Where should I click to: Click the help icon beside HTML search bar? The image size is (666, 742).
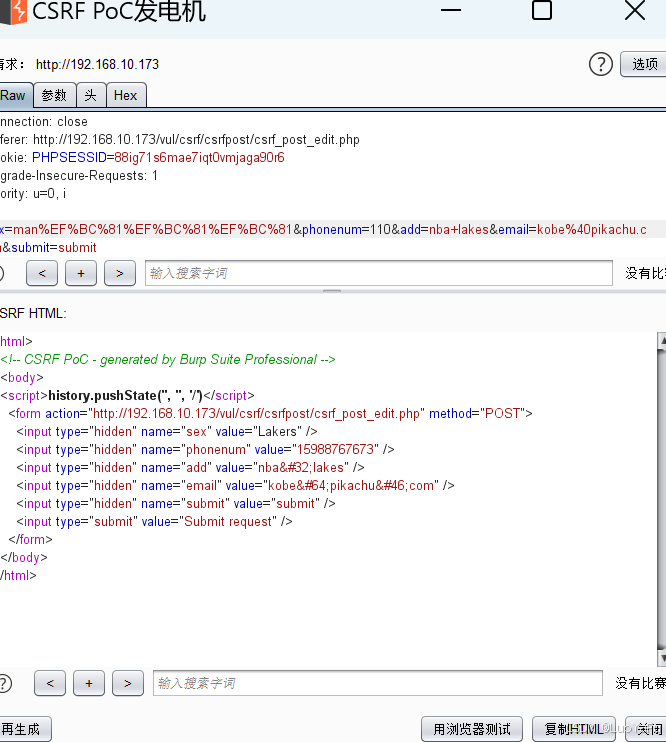4,683
